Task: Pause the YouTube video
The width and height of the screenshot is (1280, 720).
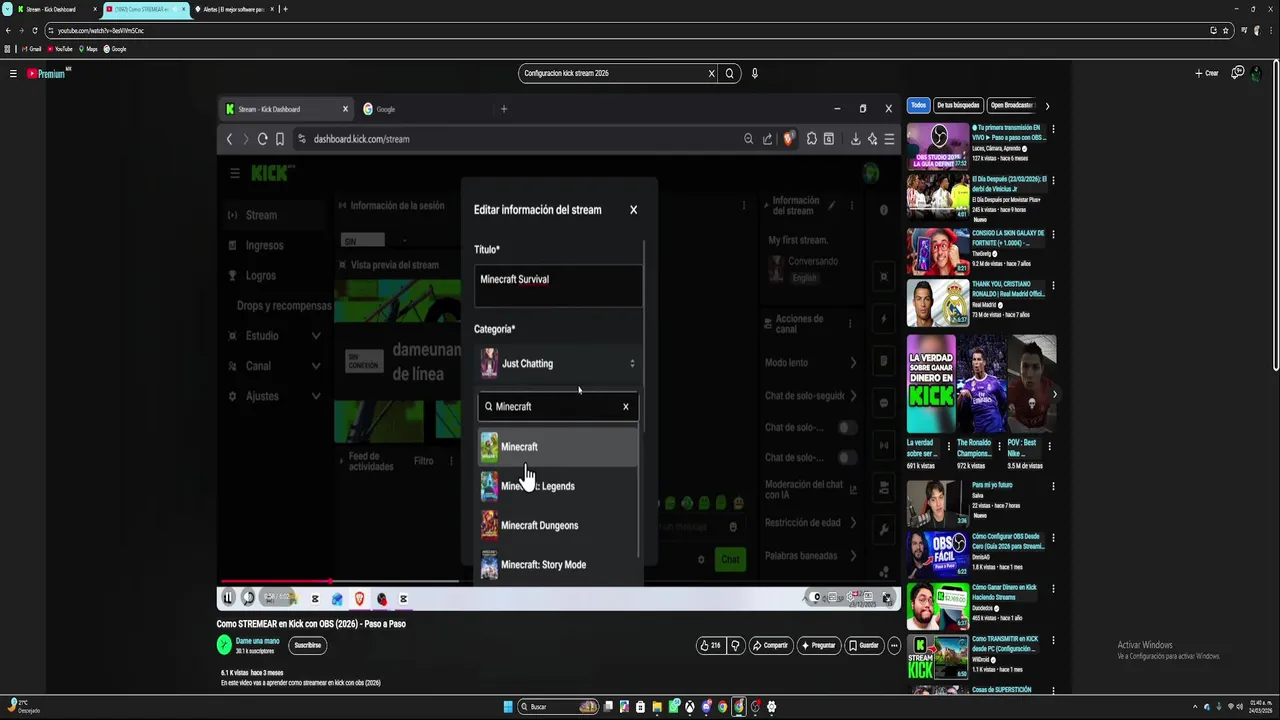Action: click(228, 598)
